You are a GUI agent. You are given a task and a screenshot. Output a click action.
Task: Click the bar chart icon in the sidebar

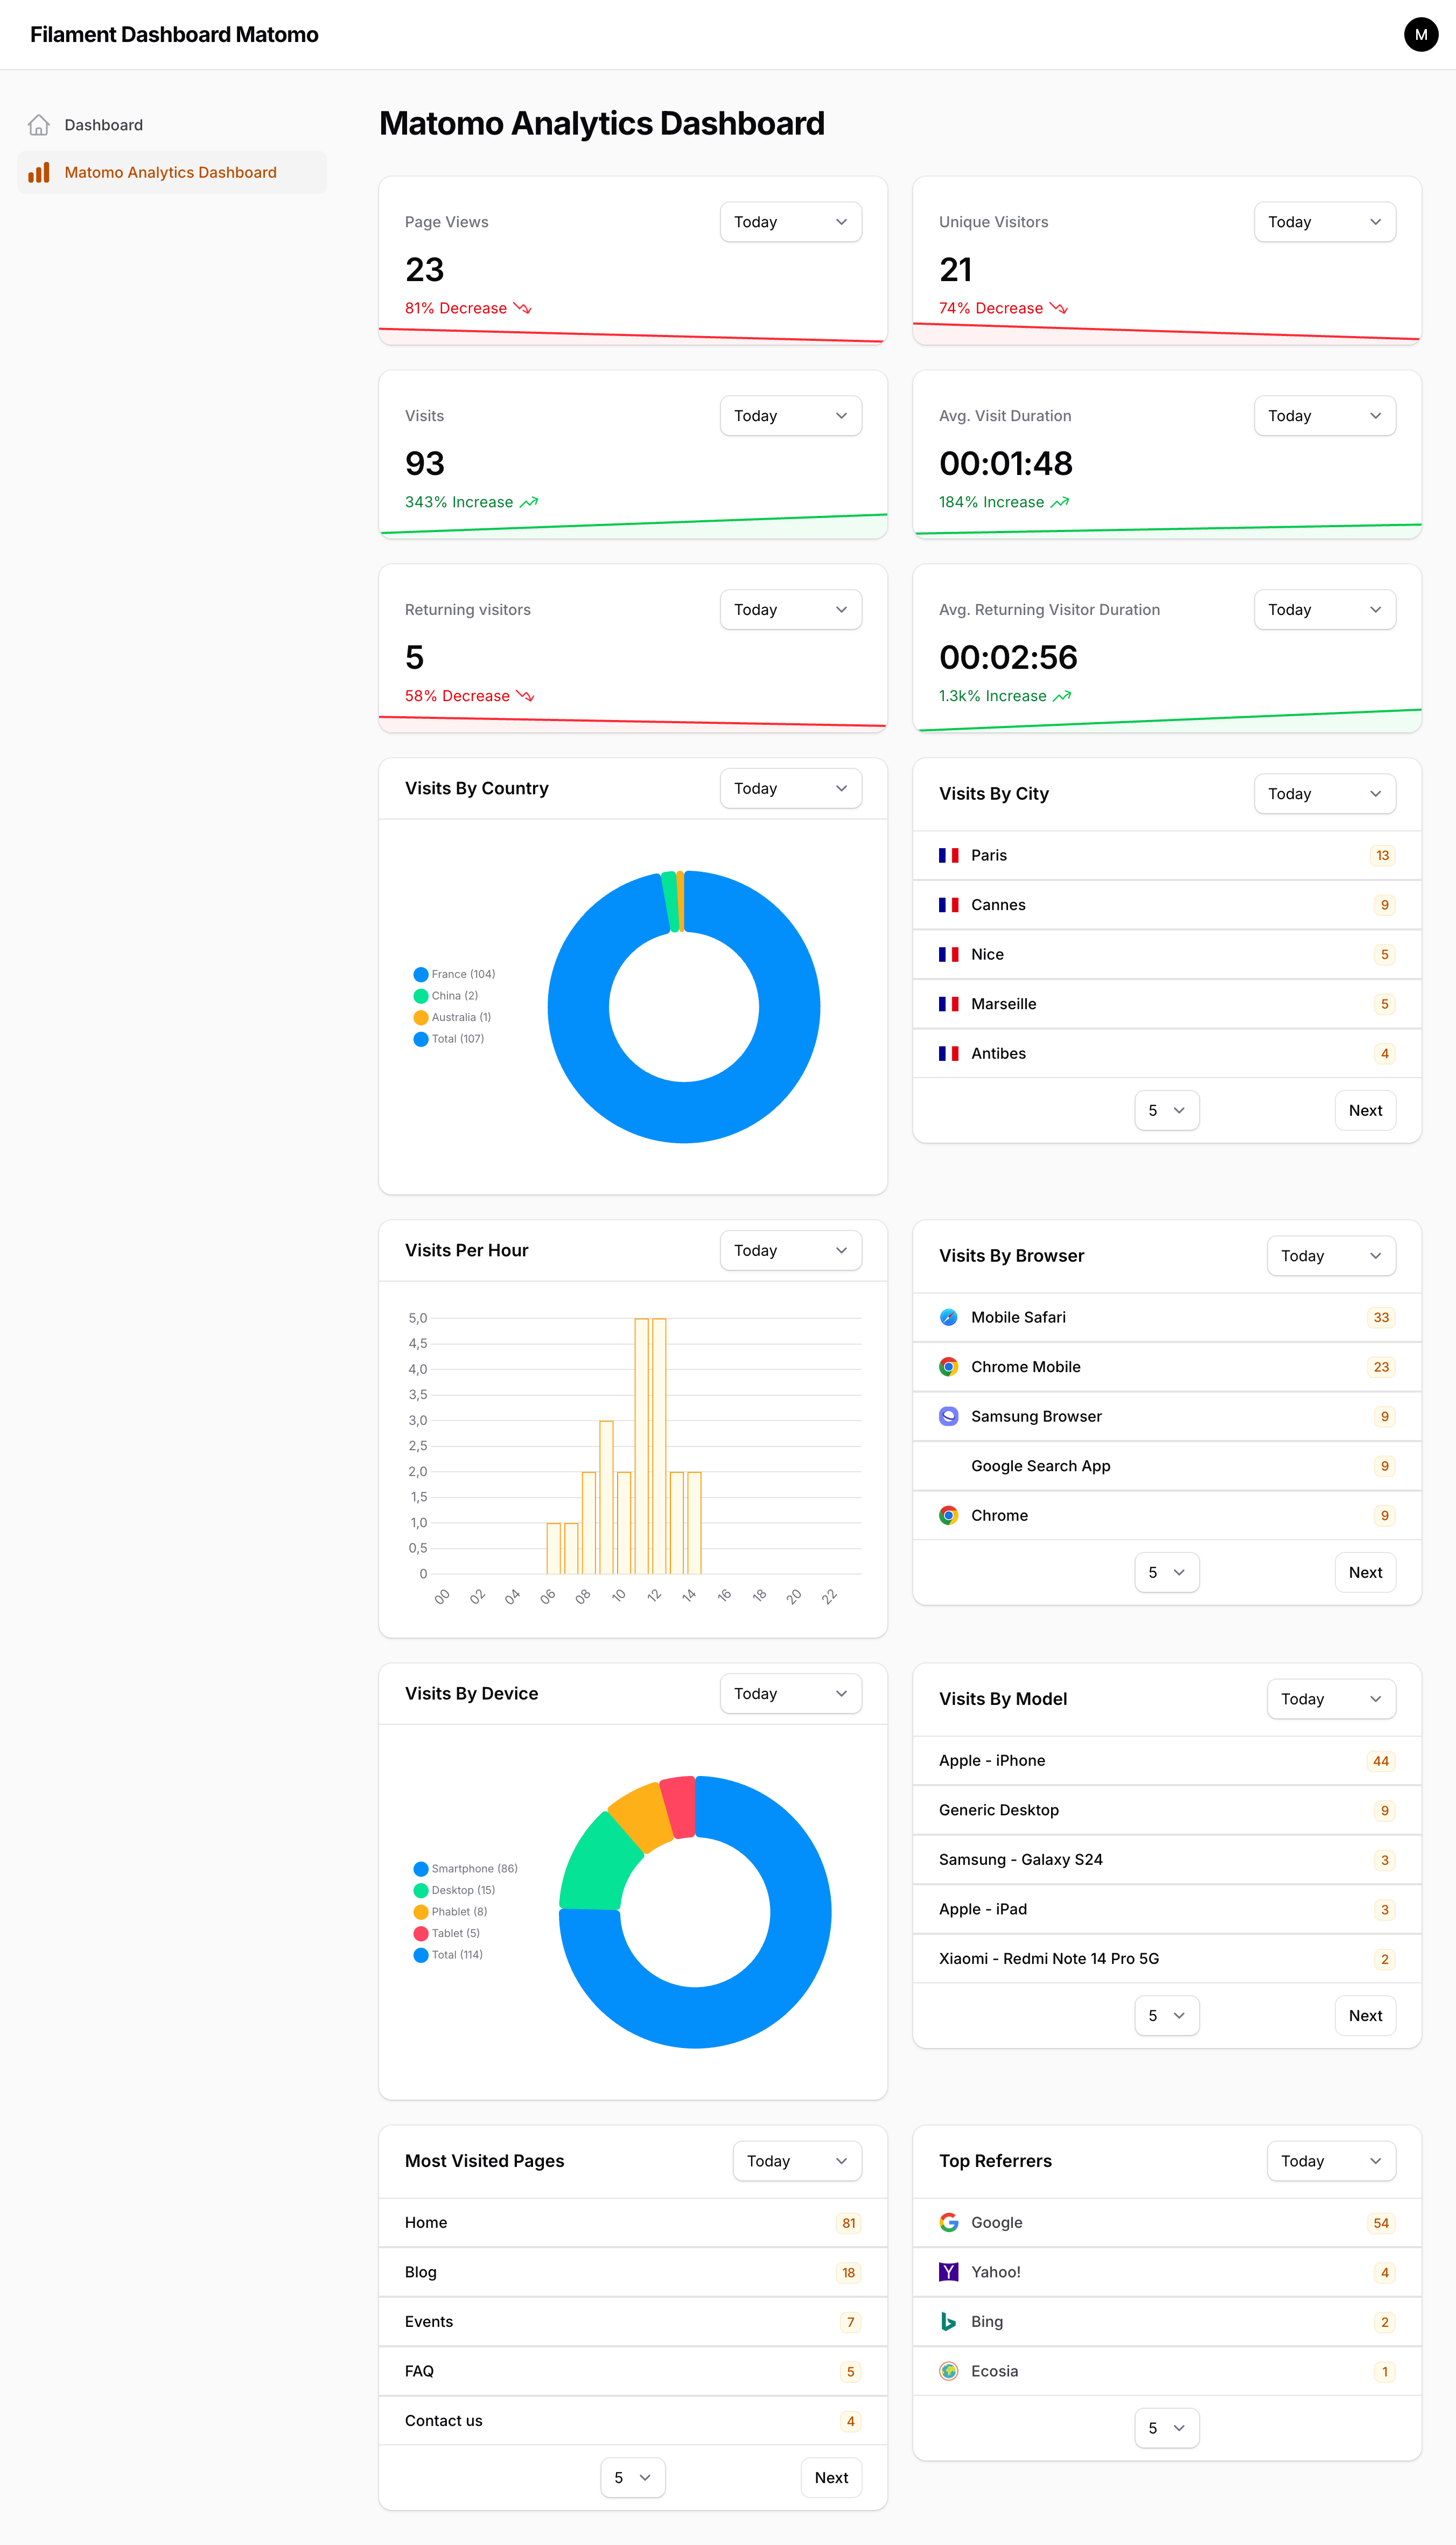pyautogui.click(x=39, y=172)
